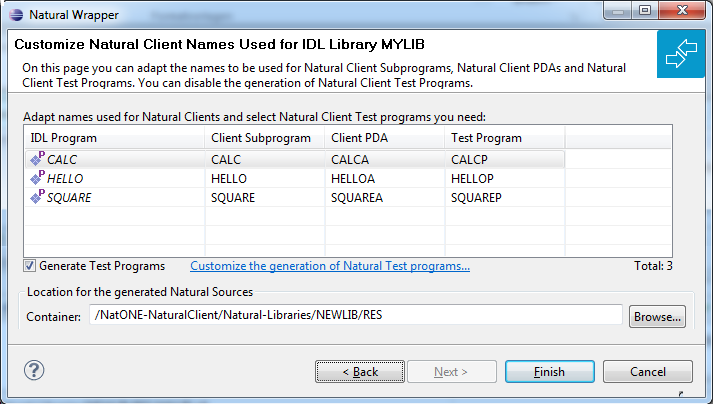
Task: Open Customize the generation of Natural Test programs link
Action: click(330, 266)
